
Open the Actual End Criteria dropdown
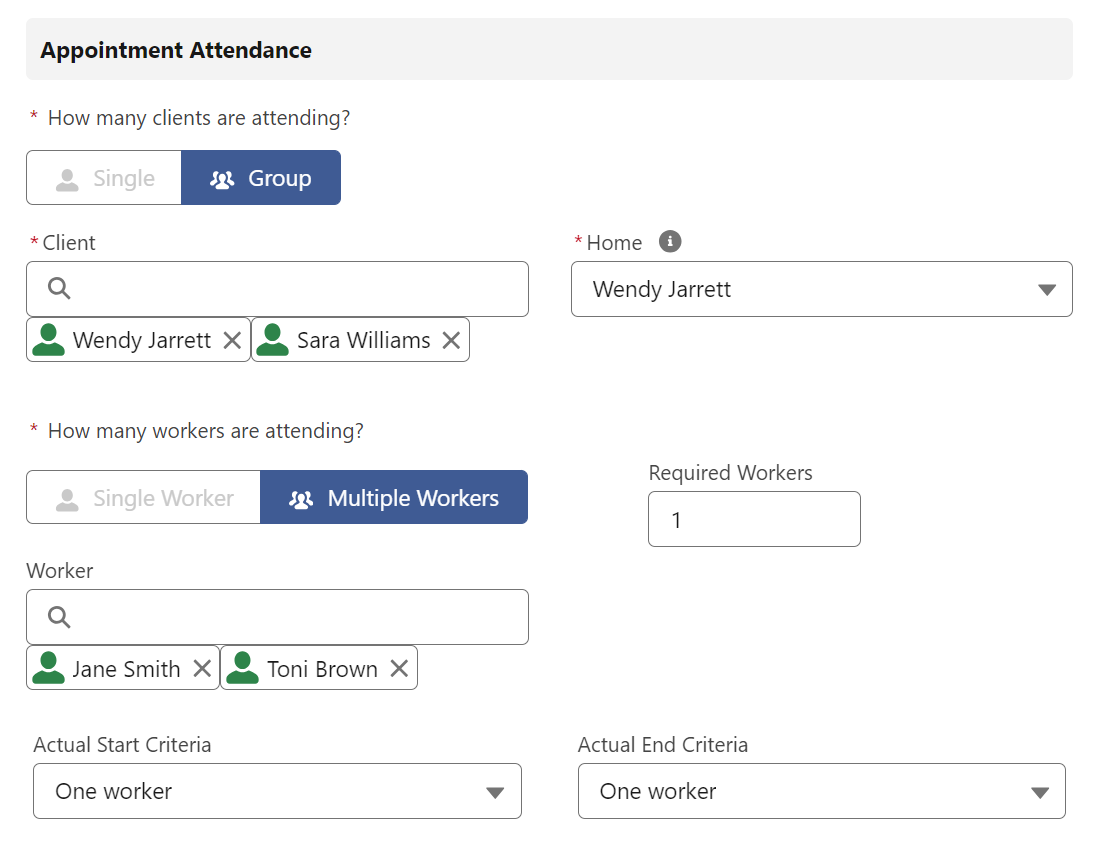(x=820, y=791)
